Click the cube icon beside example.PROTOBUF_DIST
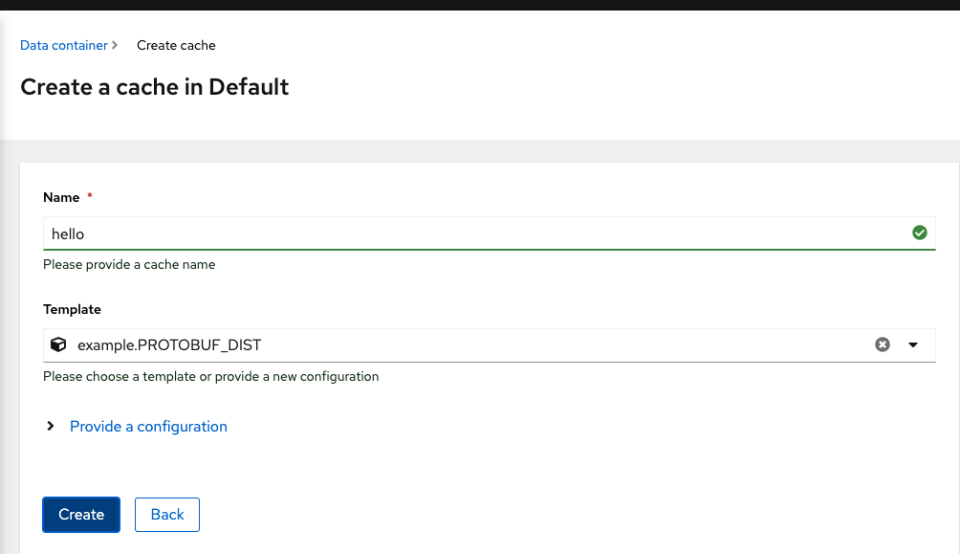The width and height of the screenshot is (960, 554). point(58,345)
